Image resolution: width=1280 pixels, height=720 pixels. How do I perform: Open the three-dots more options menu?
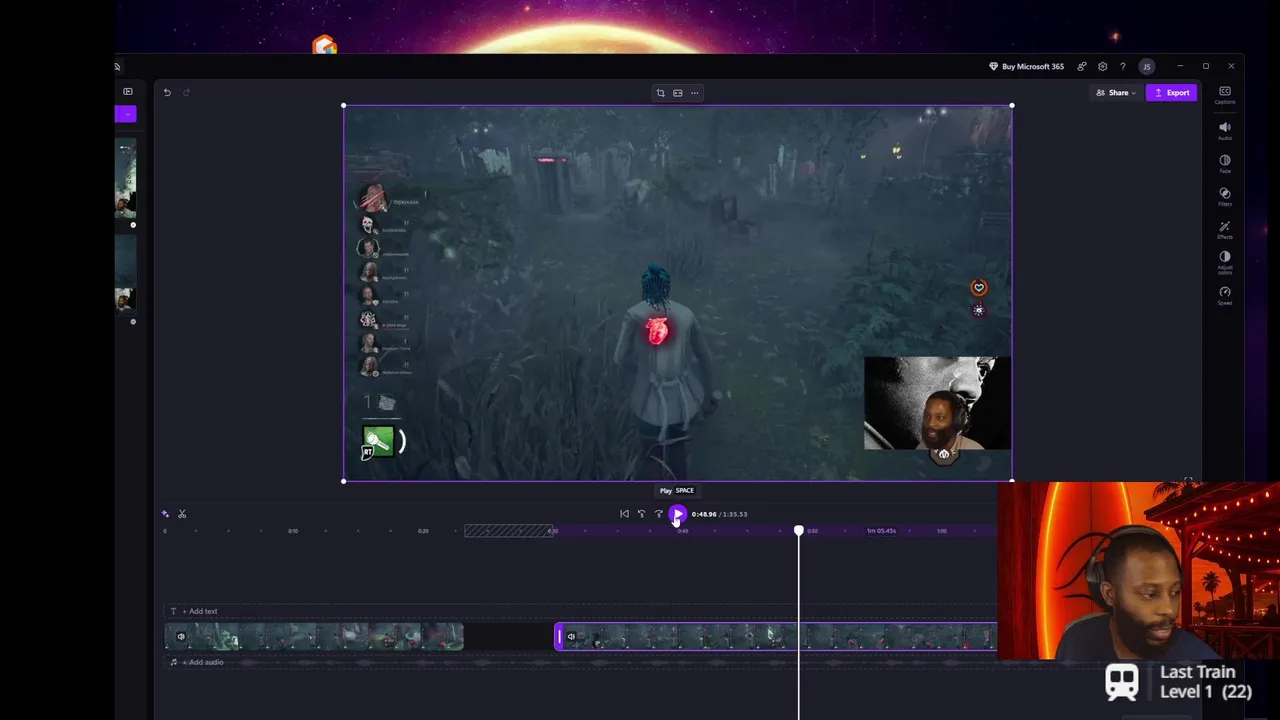pos(695,93)
